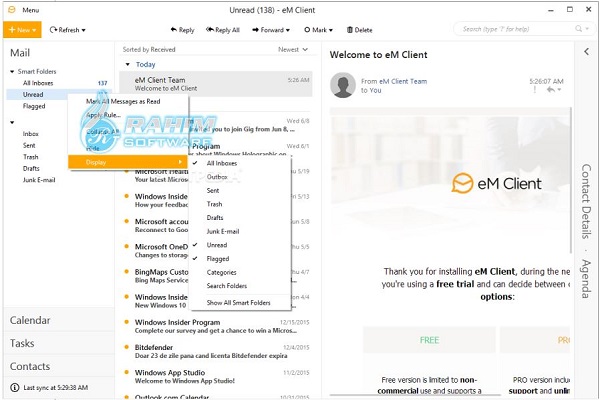Viewport: 600px width, 400px height.
Task: Open the Agenda side panel
Action: click(587, 279)
